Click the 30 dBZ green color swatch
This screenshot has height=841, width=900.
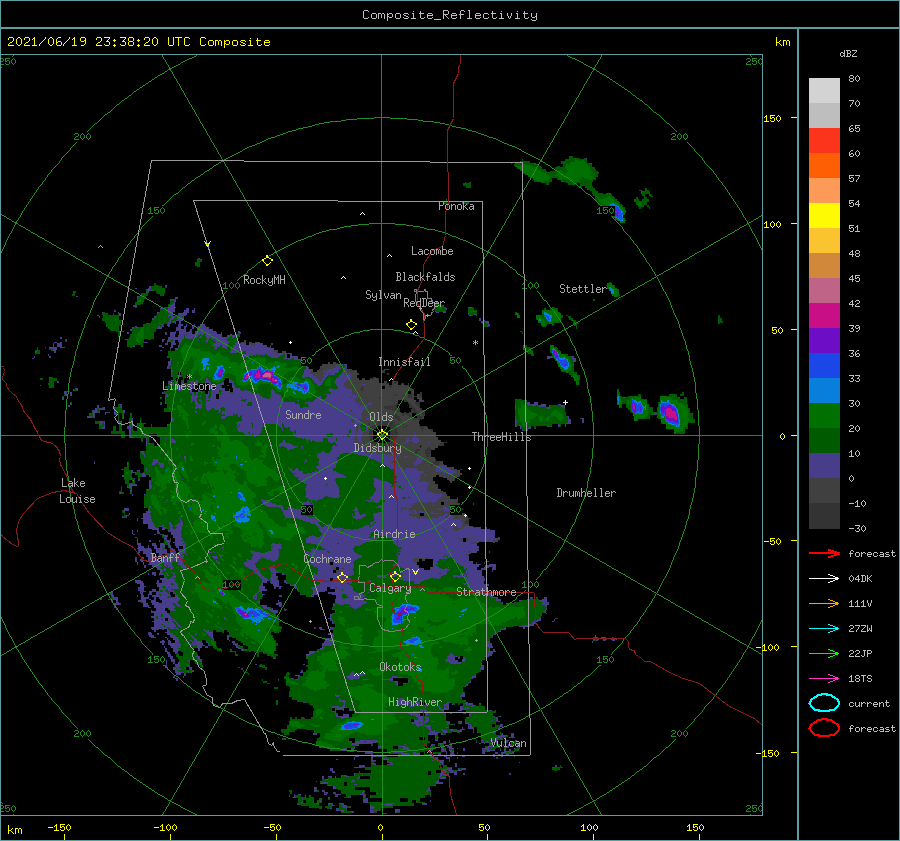[824, 416]
